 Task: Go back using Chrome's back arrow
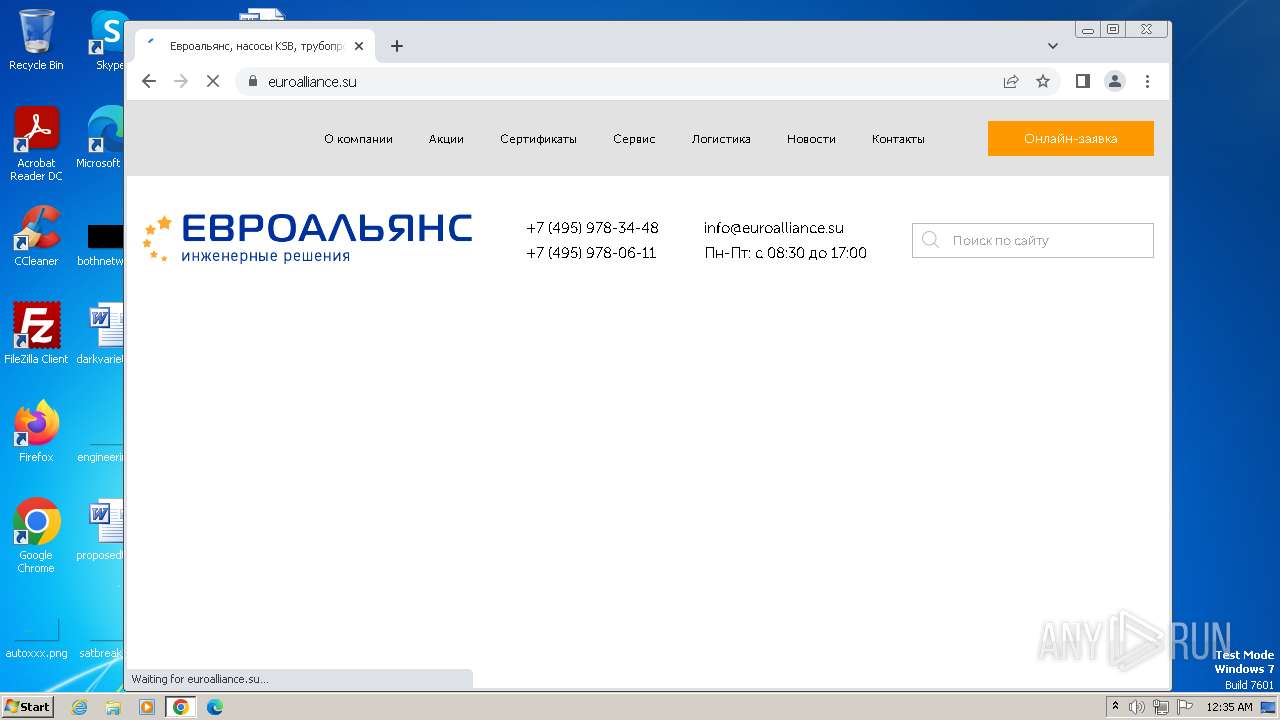pos(149,81)
